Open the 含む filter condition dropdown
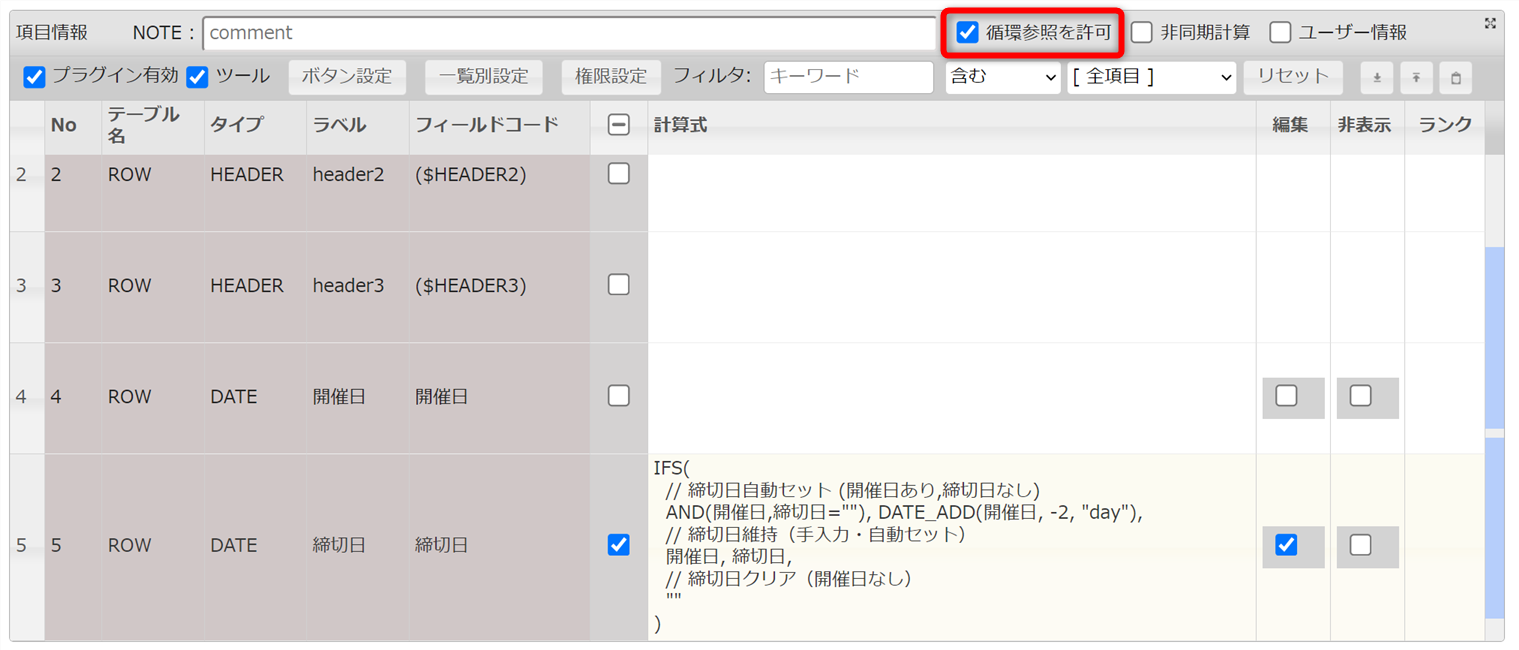This screenshot has width=1519, height=650. (x=1002, y=77)
